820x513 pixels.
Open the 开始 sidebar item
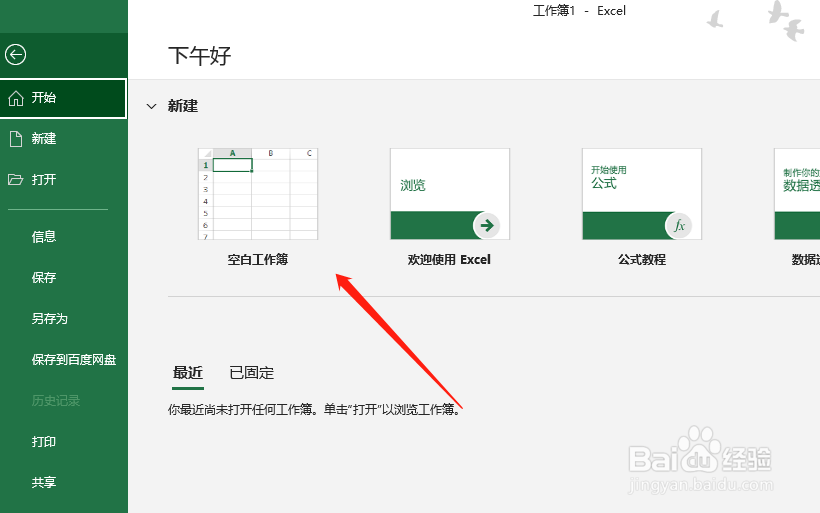63,98
